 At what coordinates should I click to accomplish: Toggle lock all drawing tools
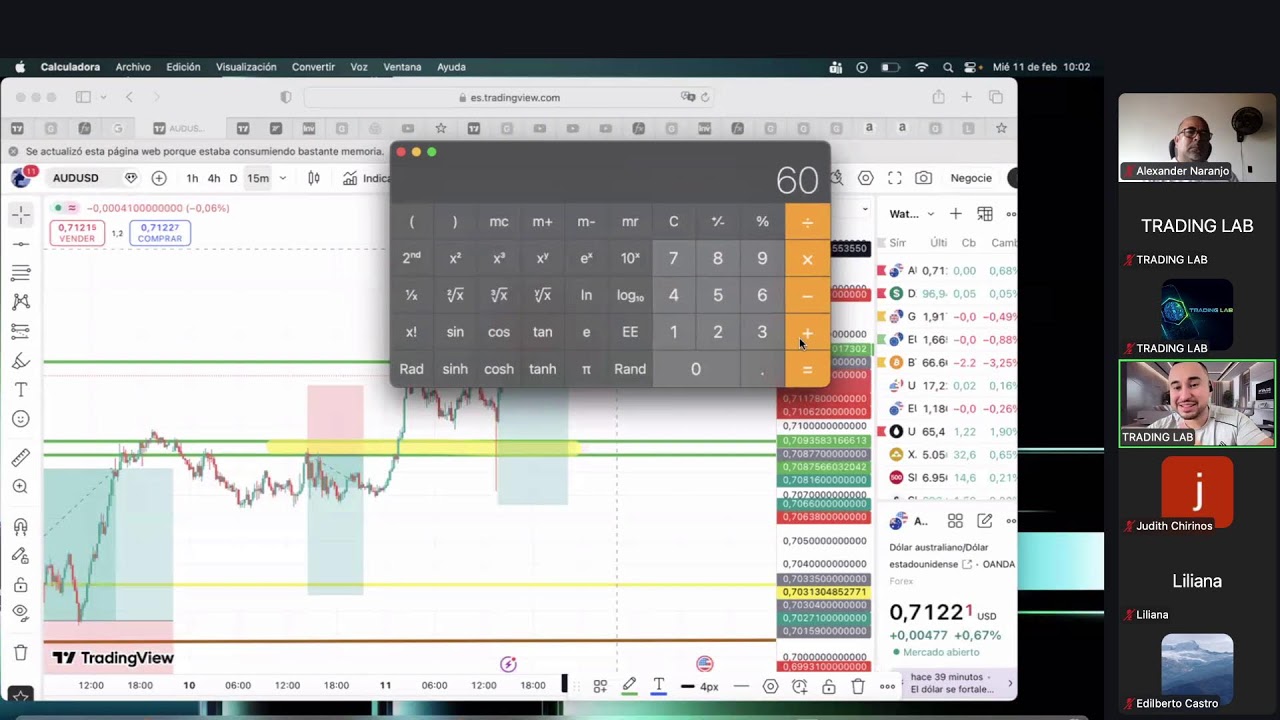point(21,585)
